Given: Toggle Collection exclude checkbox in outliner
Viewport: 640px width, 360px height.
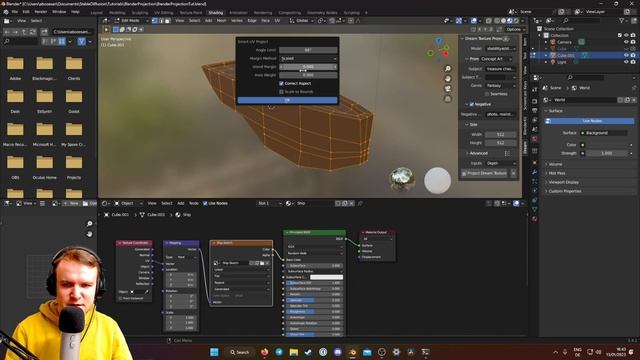Looking at the screenshot, I should pos(620,35).
